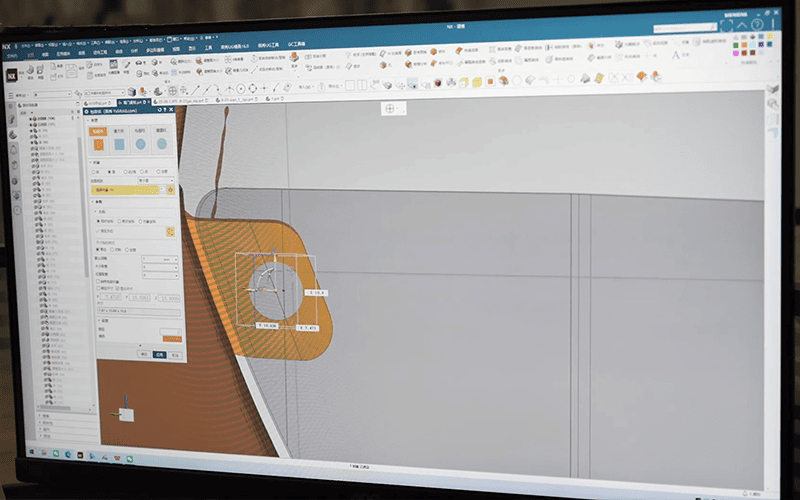
Task: Click the OK button in dialog
Action: pyautogui.click(x=144, y=354)
